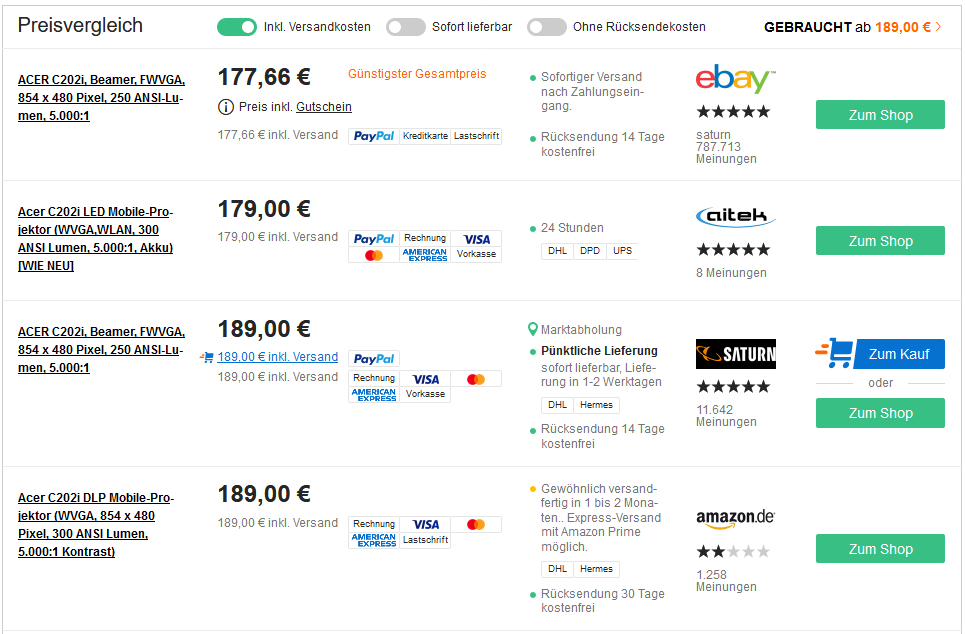Open the 189,00 € inkl. Versand link
The height and width of the screenshot is (634, 965).
[x=278, y=357]
